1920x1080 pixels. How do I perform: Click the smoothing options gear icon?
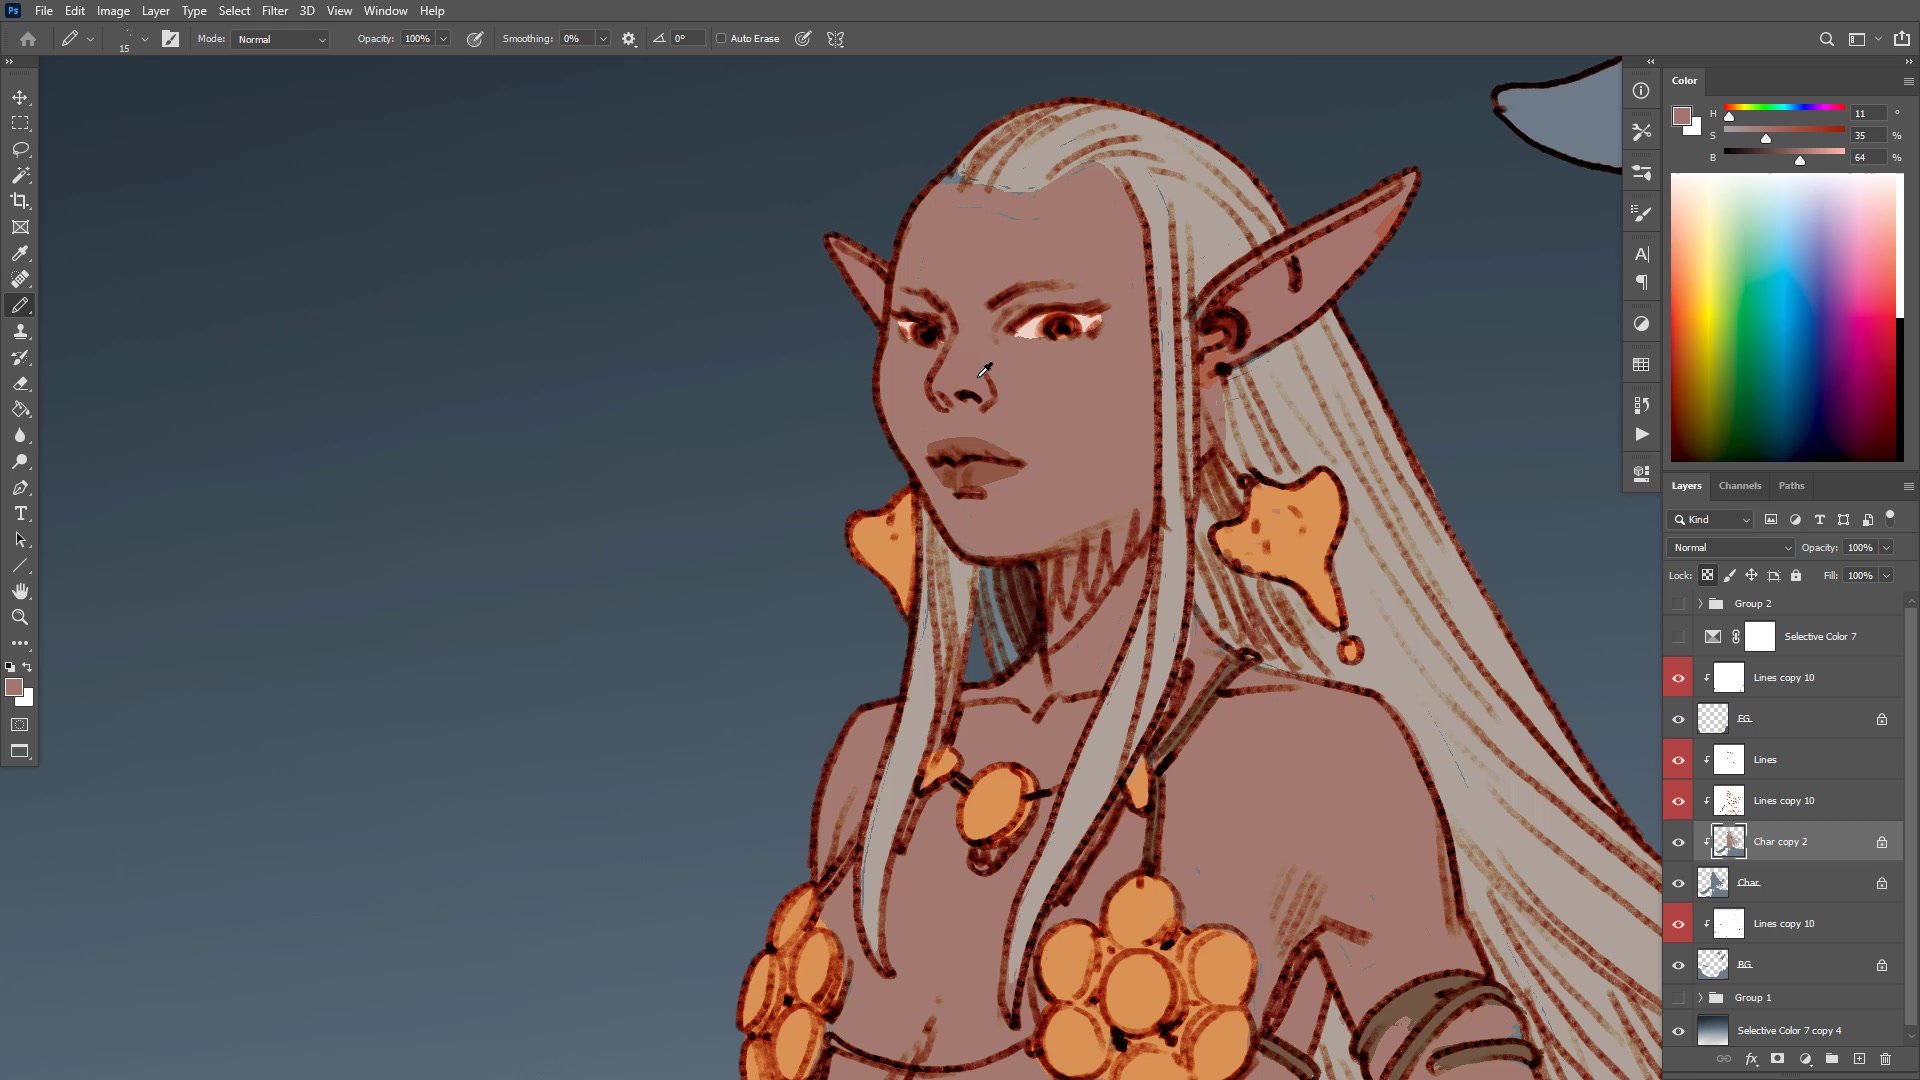coord(629,39)
